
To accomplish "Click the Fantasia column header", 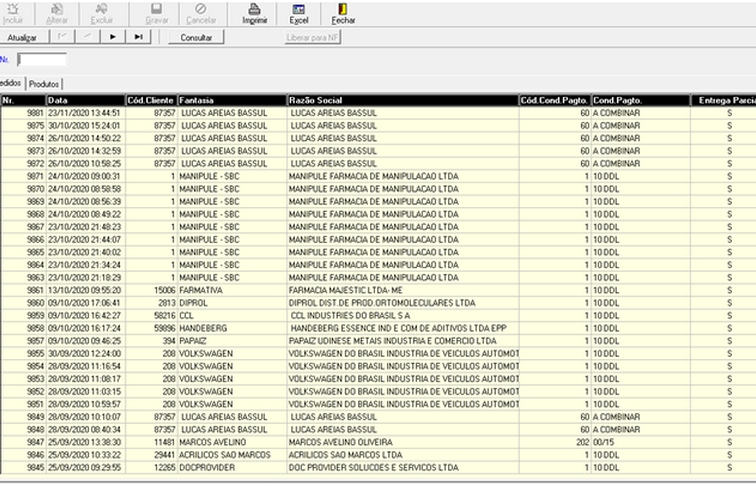I will (x=232, y=100).
